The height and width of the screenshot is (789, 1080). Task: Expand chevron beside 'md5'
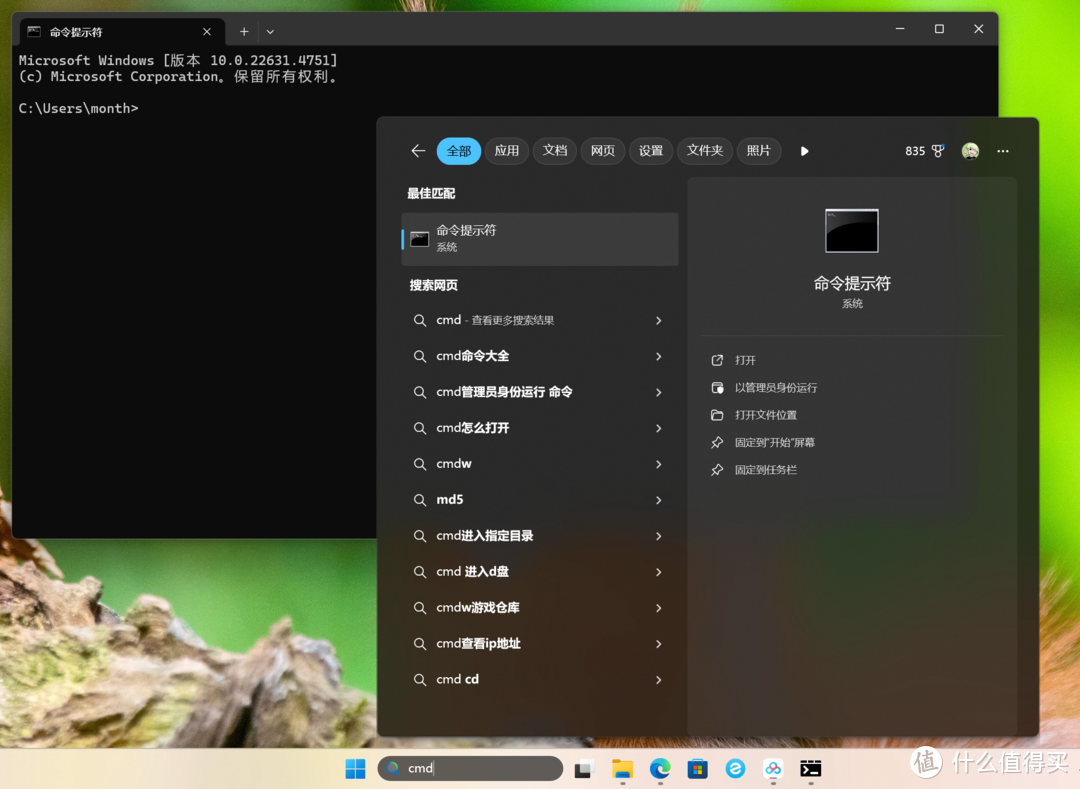tap(658, 499)
